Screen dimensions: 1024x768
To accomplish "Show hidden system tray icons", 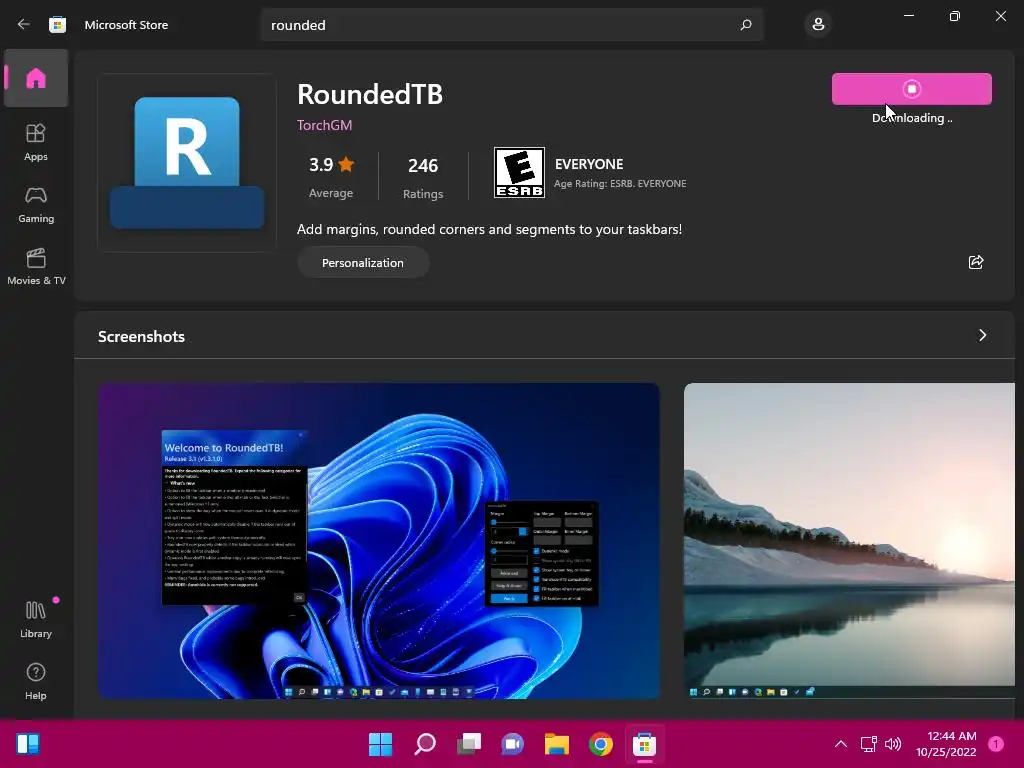I will pos(841,743).
